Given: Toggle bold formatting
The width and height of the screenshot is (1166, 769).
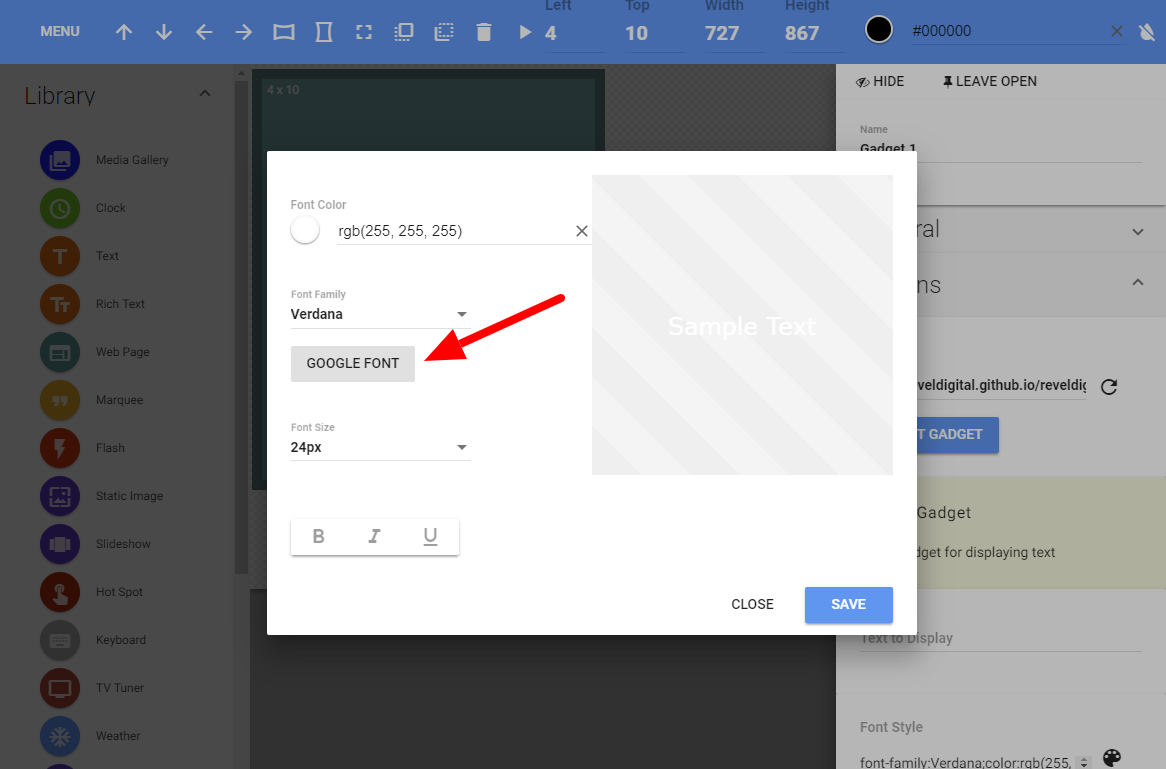Looking at the screenshot, I should coord(318,536).
